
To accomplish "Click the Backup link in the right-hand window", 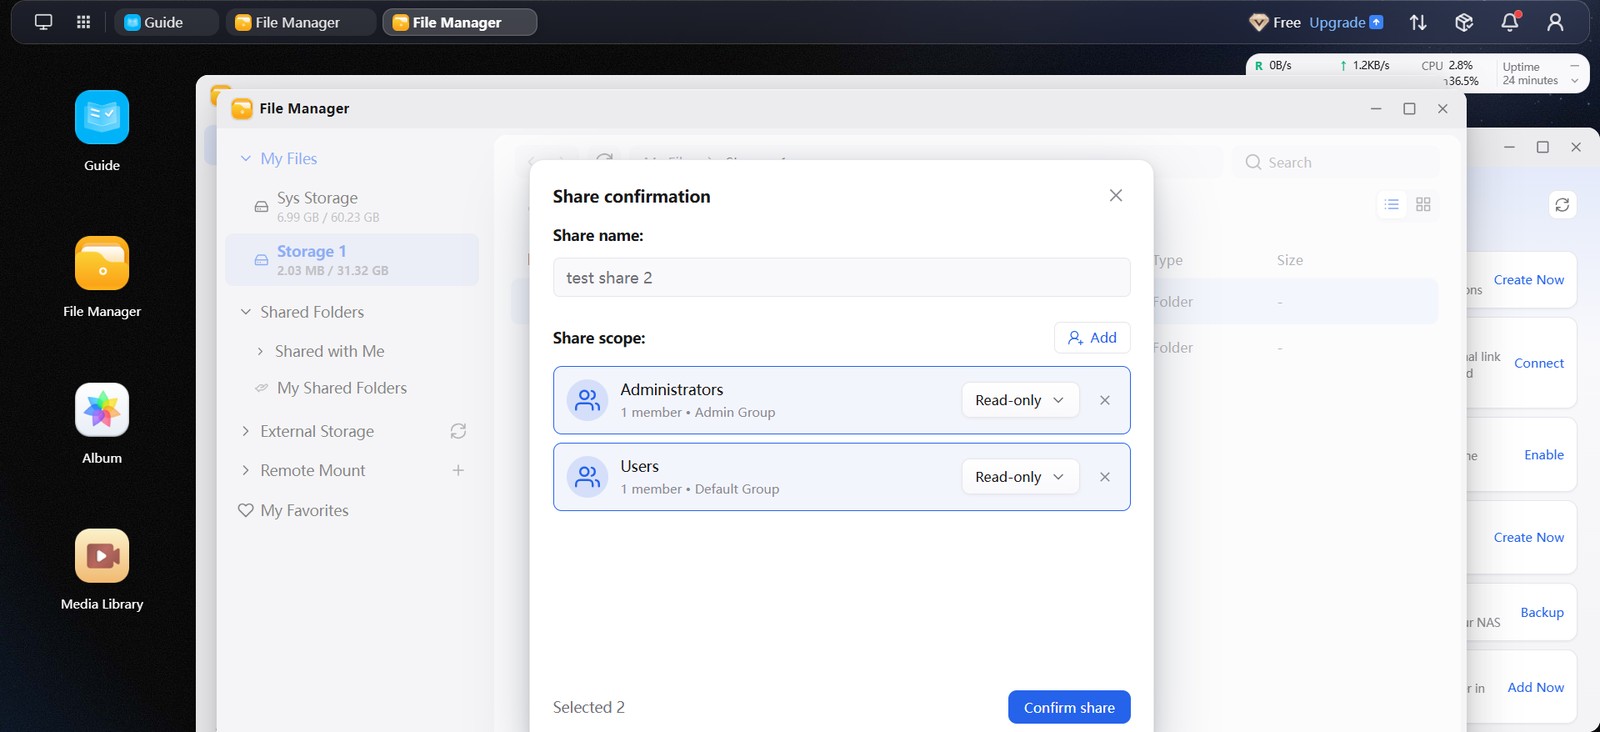I will tap(1542, 612).
